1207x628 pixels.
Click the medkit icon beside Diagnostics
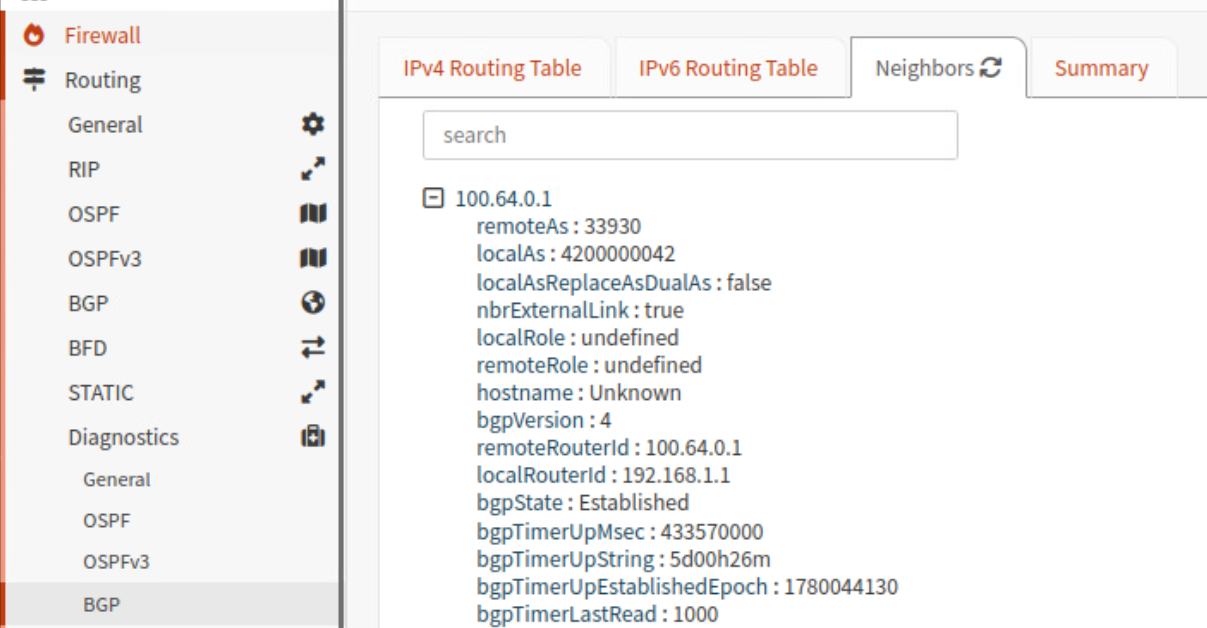313,437
